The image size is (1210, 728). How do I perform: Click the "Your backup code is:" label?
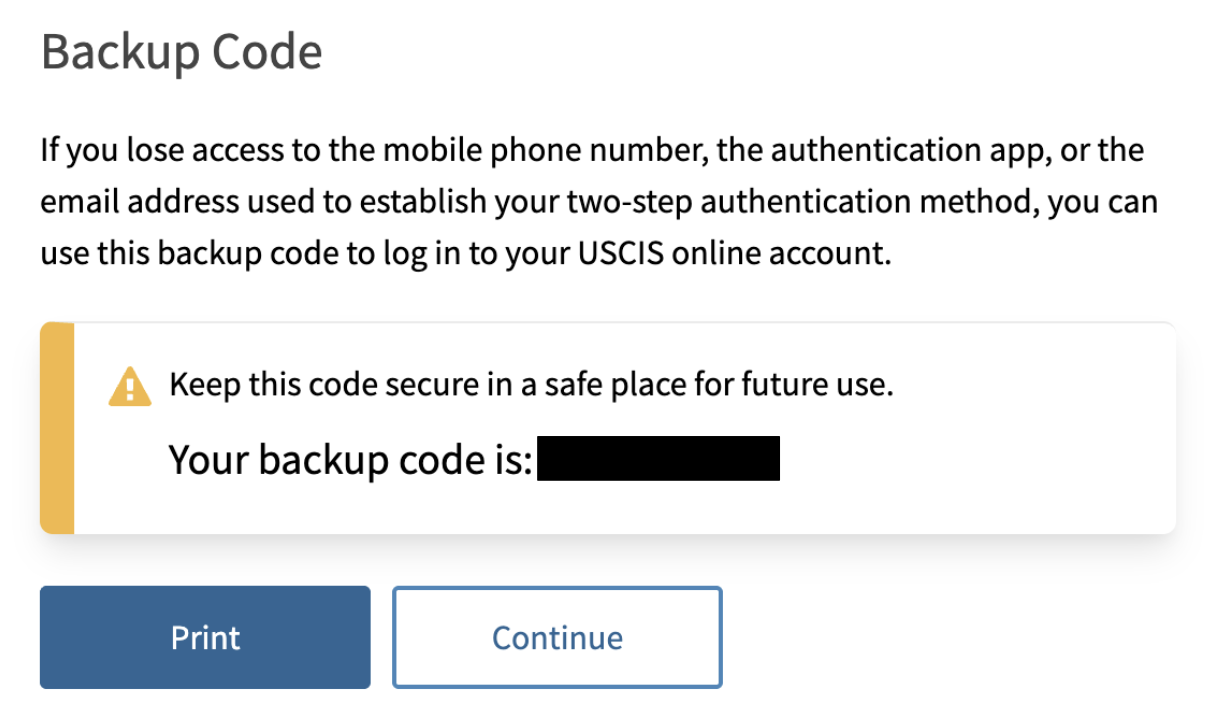coord(350,459)
